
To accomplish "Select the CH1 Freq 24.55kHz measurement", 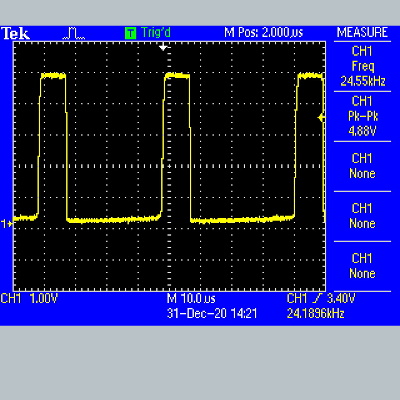I will [x=362, y=66].
